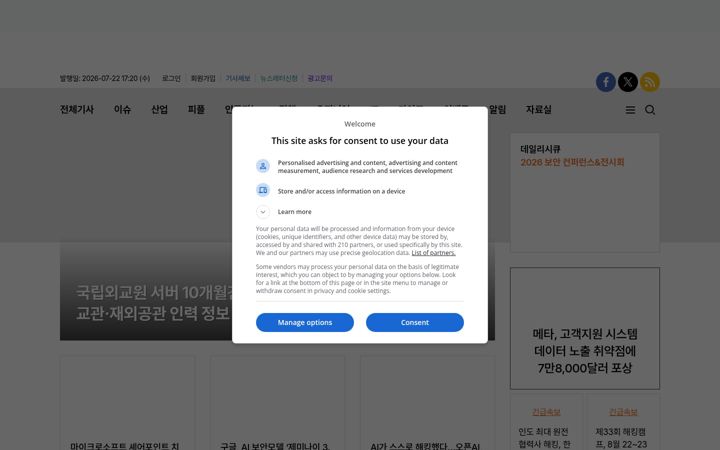Click the 발행일 date text

click(105, 79)
